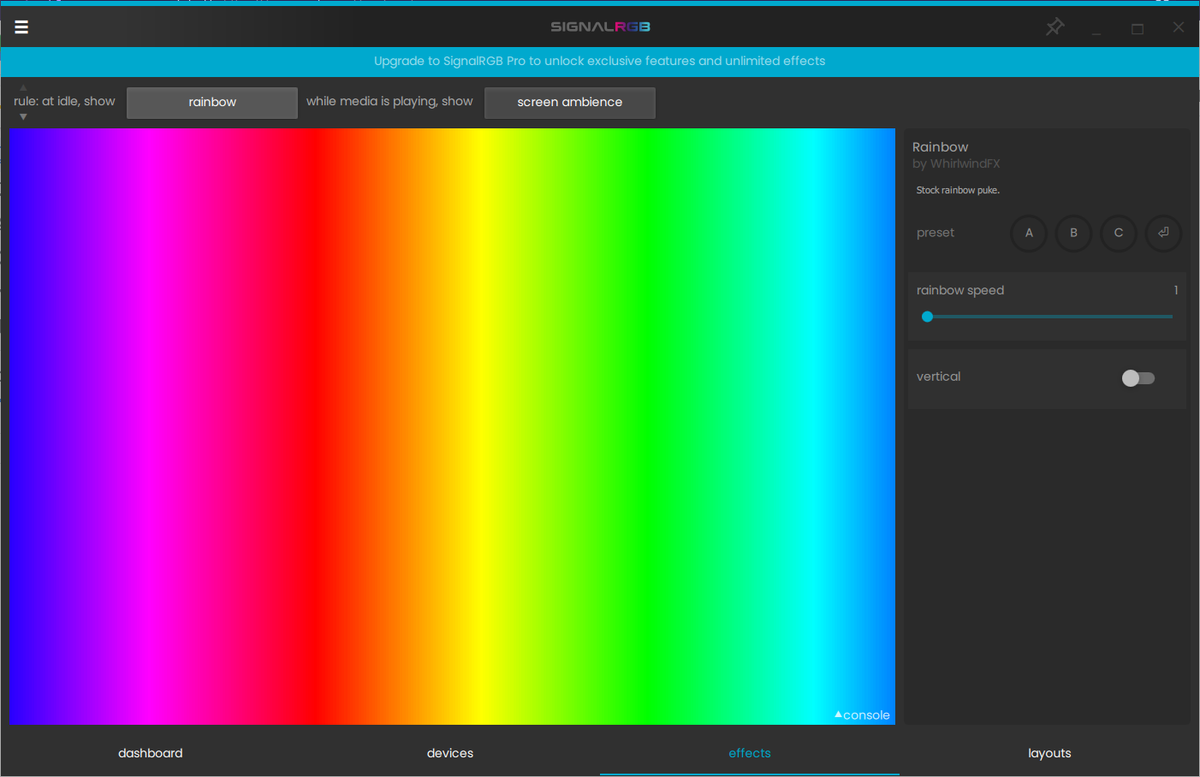Click the screen ambience media rule button
The image size is (1200, 777).
[569, 102]
